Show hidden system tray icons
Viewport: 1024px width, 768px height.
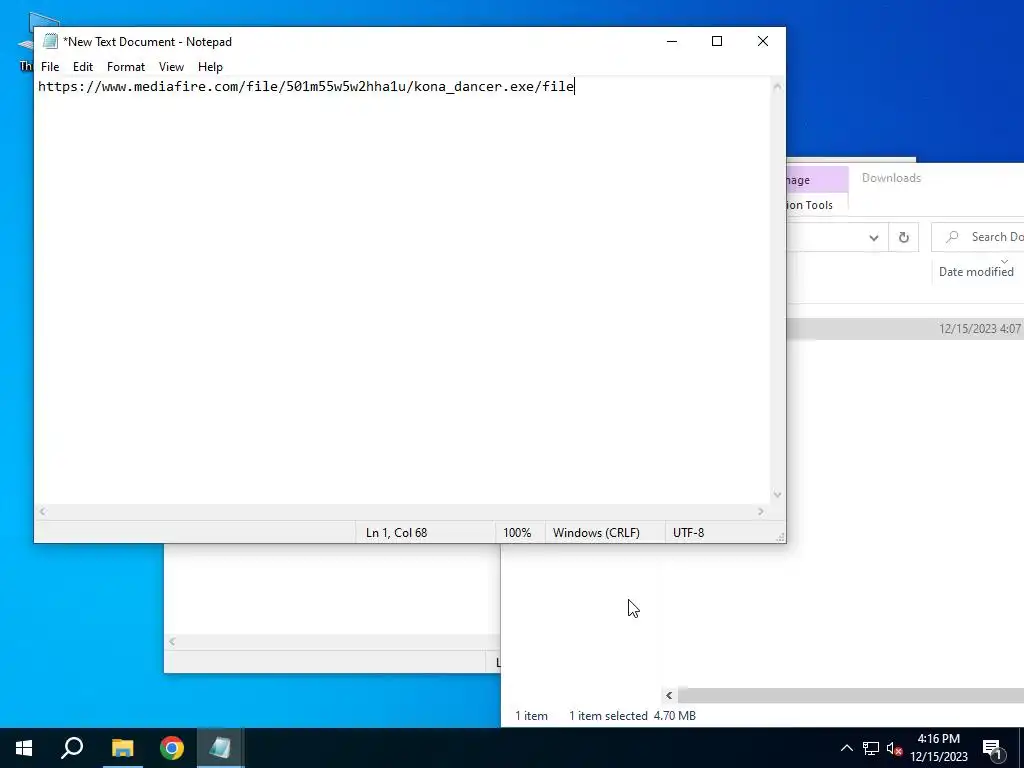click(x=846, y=748)
